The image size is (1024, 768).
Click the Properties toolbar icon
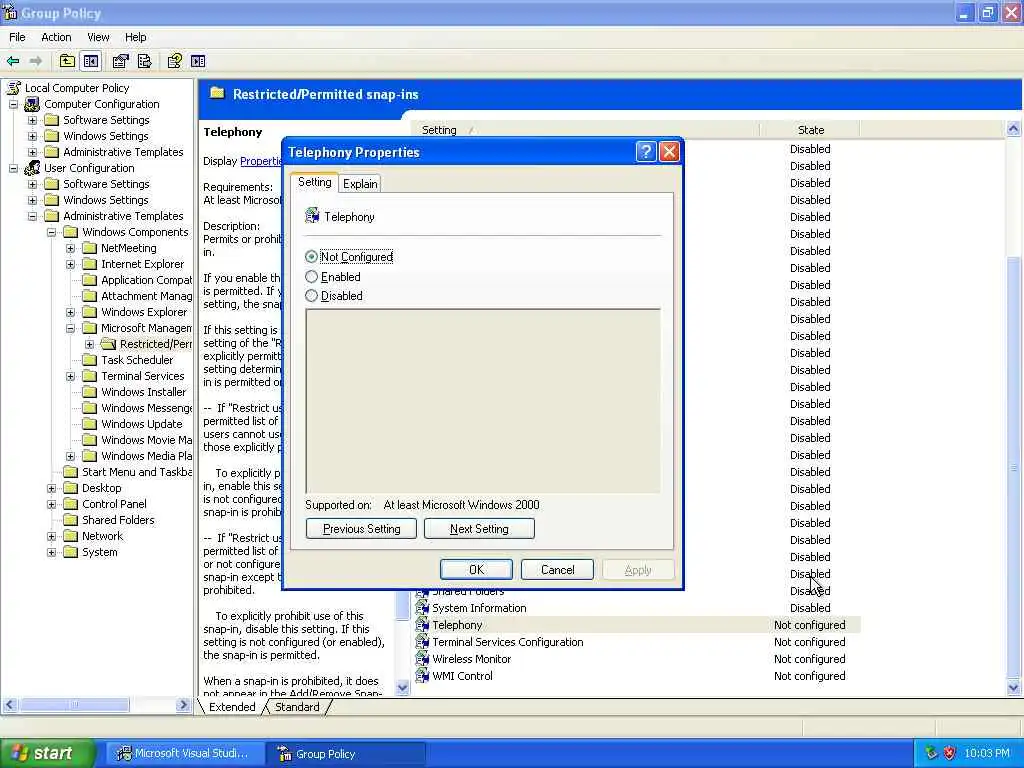pyautogui.click(x=121, y=61)
